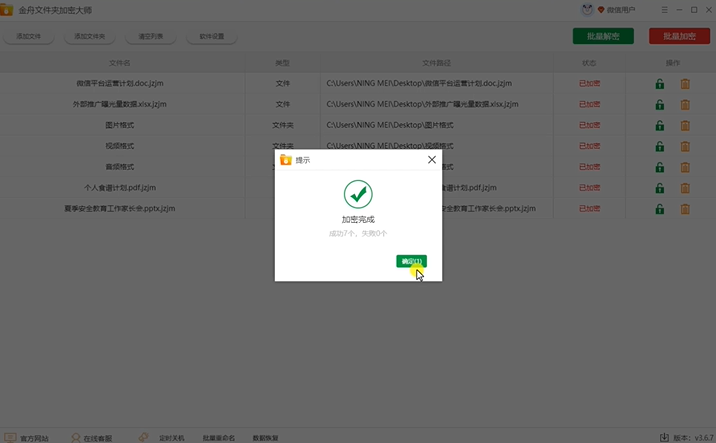Screen dimensions: 716x443
Task: Click the unlock icon for 视频格式 folder
Action: (x=659, y=146)
